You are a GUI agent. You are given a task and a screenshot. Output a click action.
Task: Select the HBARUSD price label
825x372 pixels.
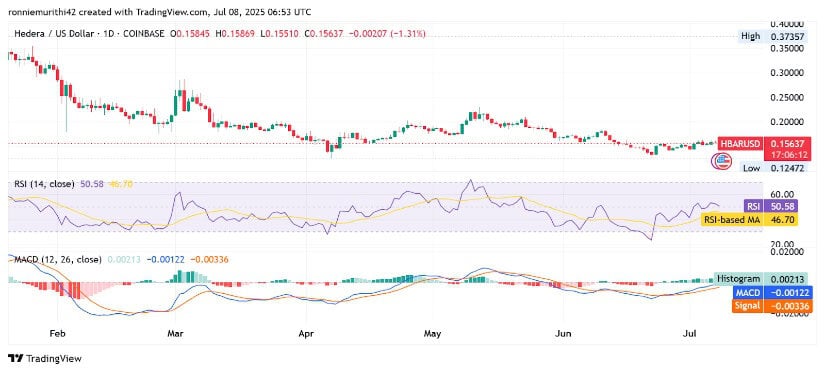[739, 143]
